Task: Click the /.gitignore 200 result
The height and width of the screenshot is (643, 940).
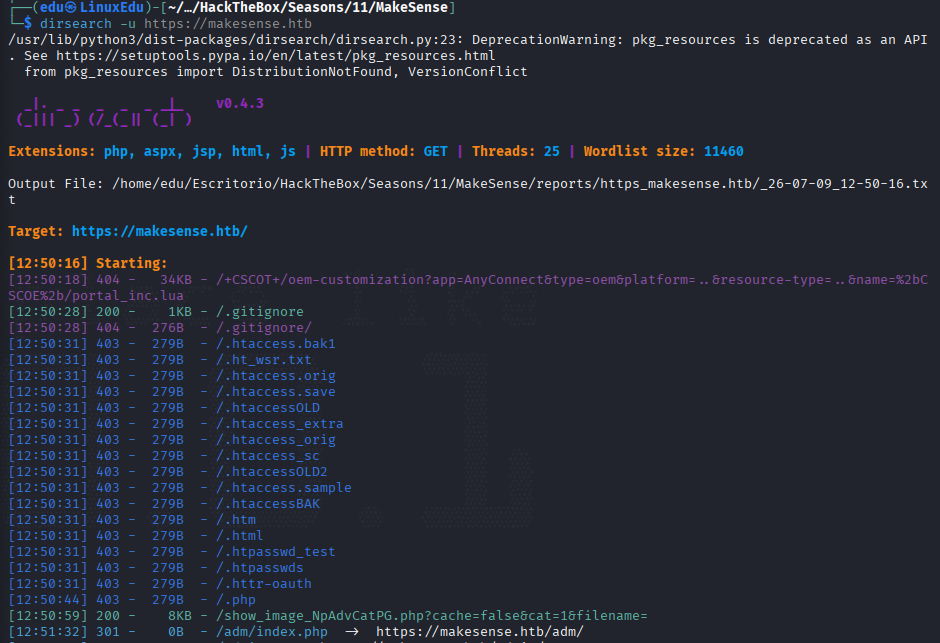Action: pyautogui.click(x=260, y=312)
